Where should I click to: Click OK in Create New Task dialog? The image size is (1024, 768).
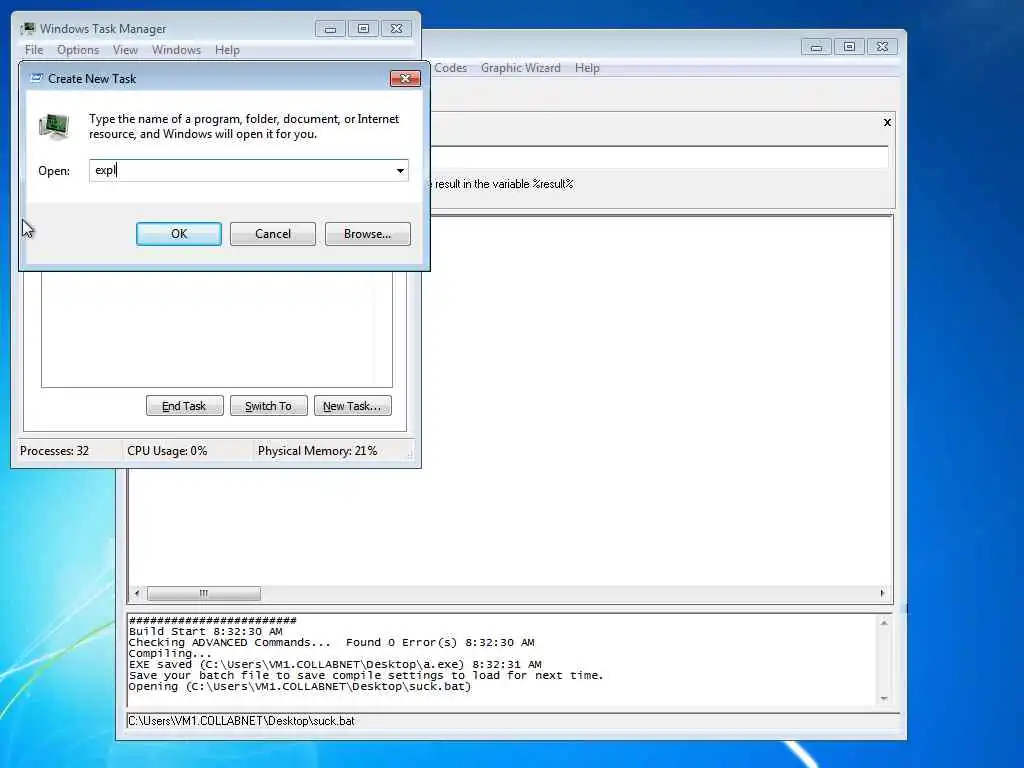pos(178,234)
